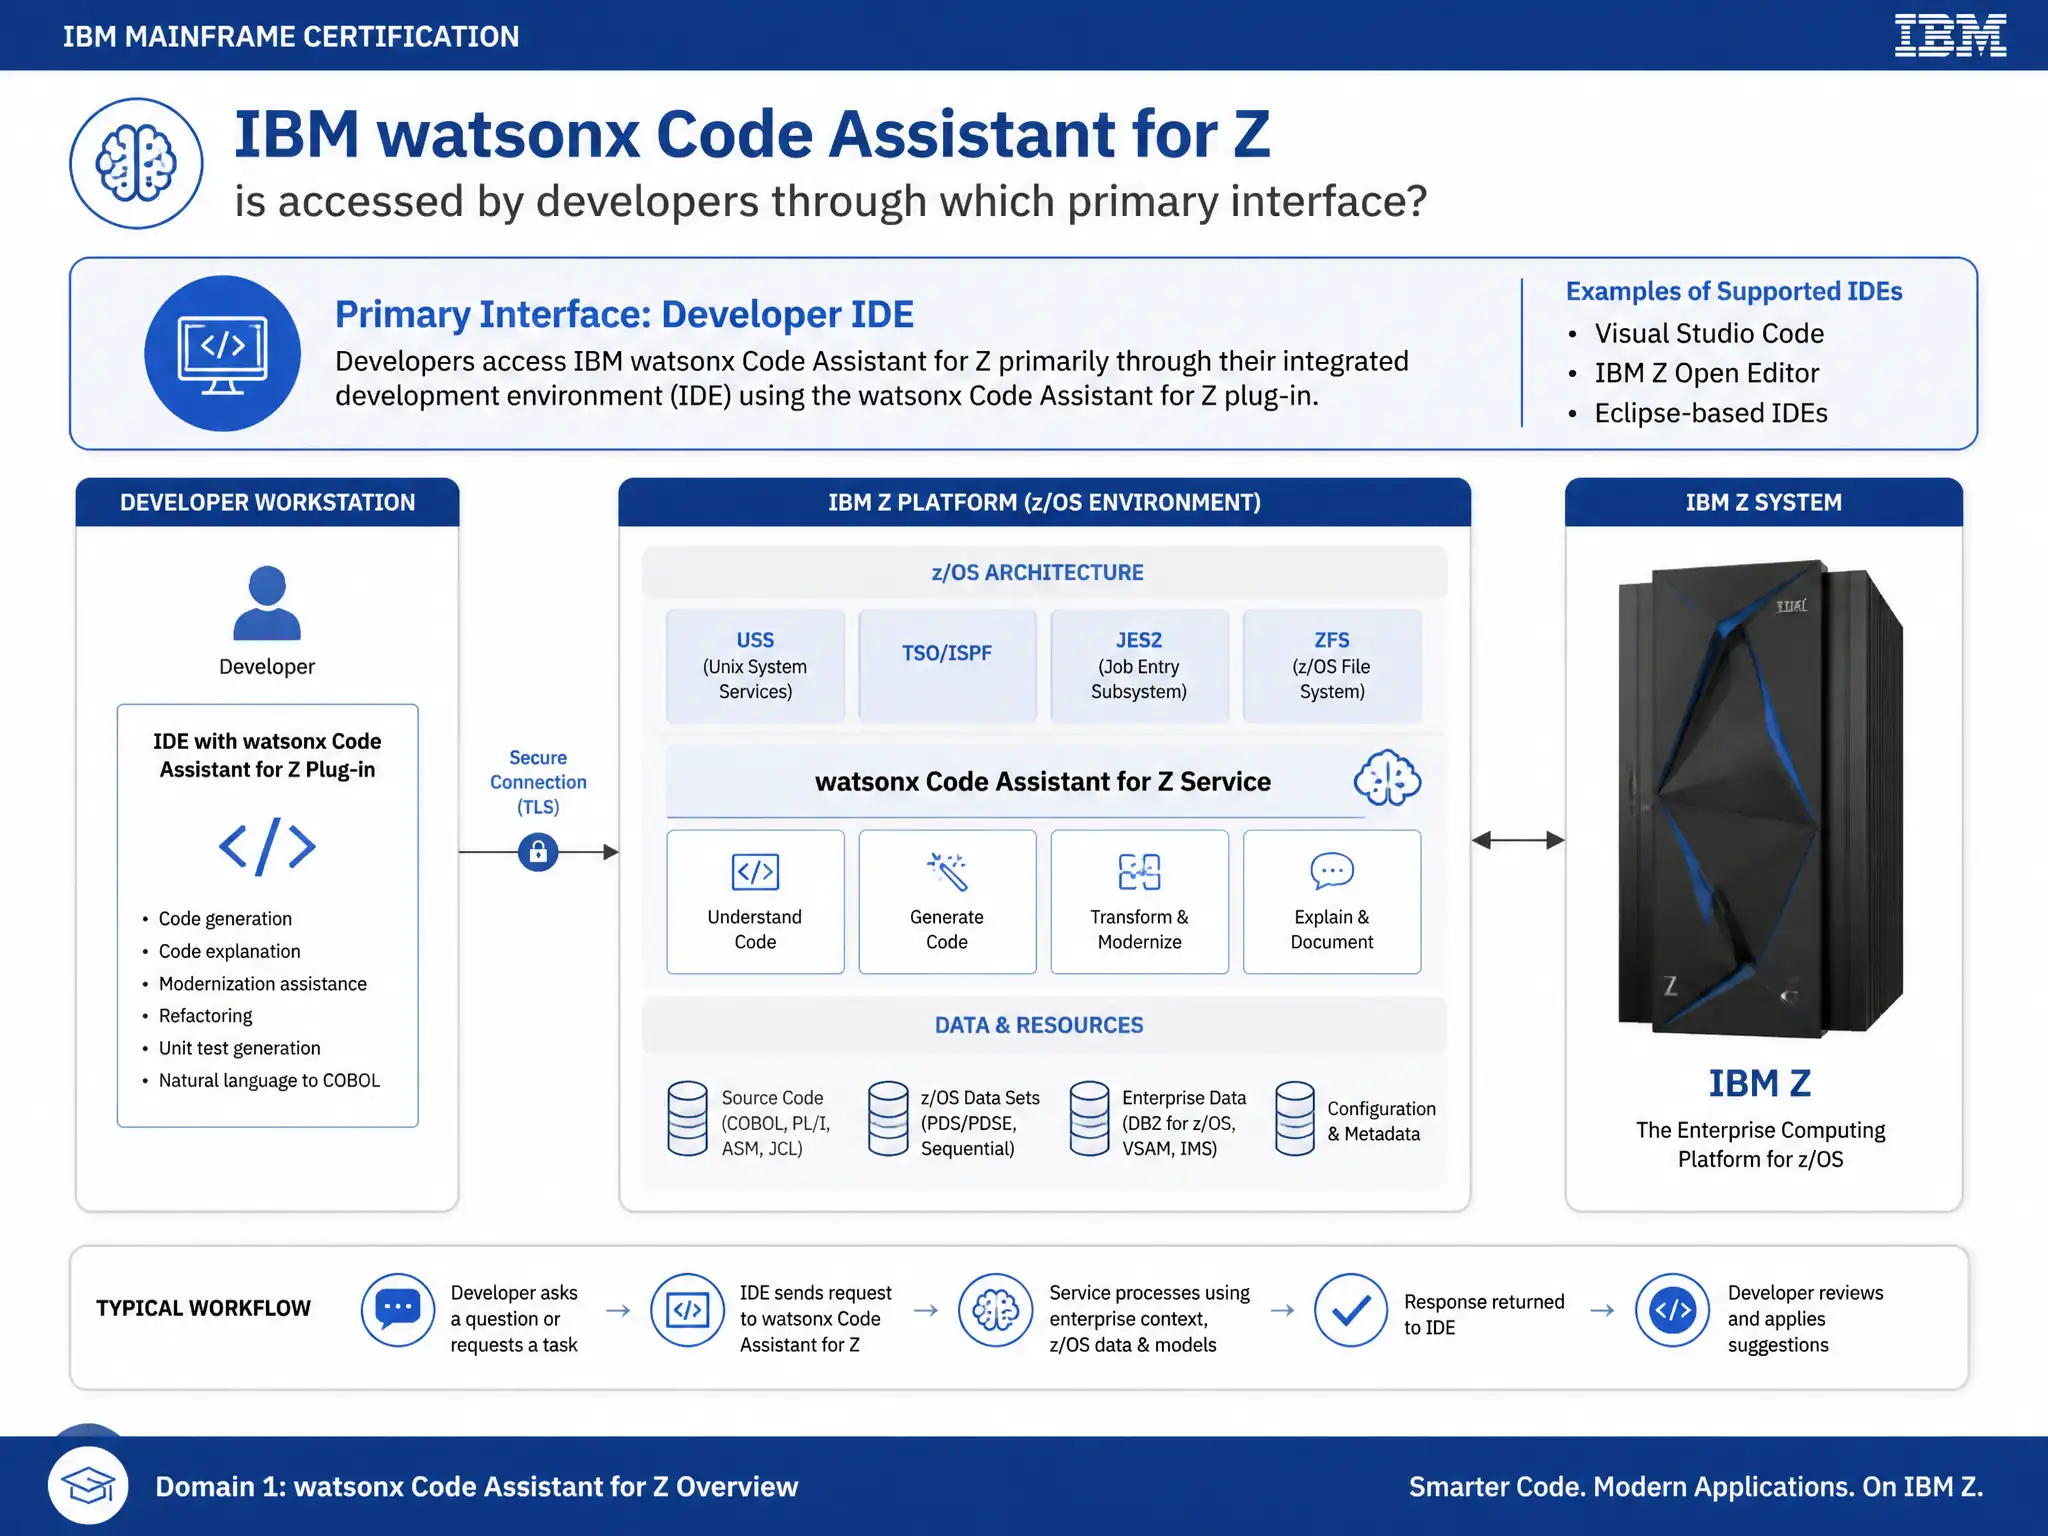Click the graduation cap icon in the footer

(88, 1485)
